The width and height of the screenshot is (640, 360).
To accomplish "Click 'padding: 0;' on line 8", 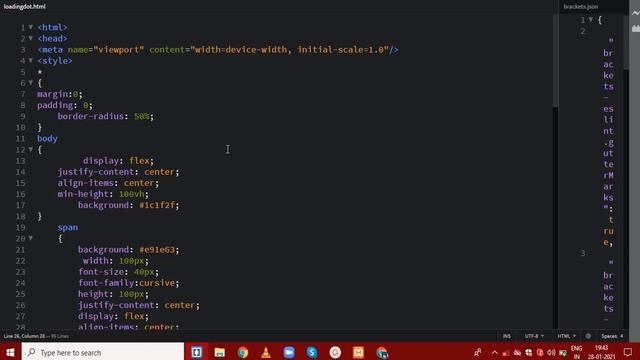I will tap(65, 105).
